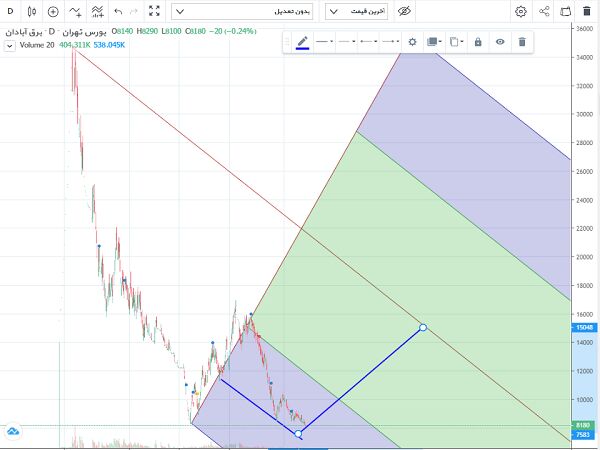Collapse the Volume 20 indicator legend
The height and width of the screenshot is (450, 600).
(9, 45)
